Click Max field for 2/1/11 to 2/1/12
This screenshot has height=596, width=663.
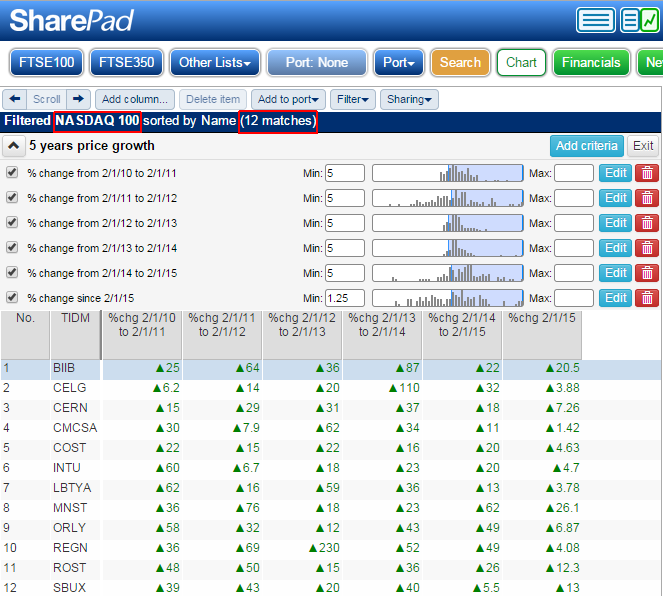click(574, 198)
